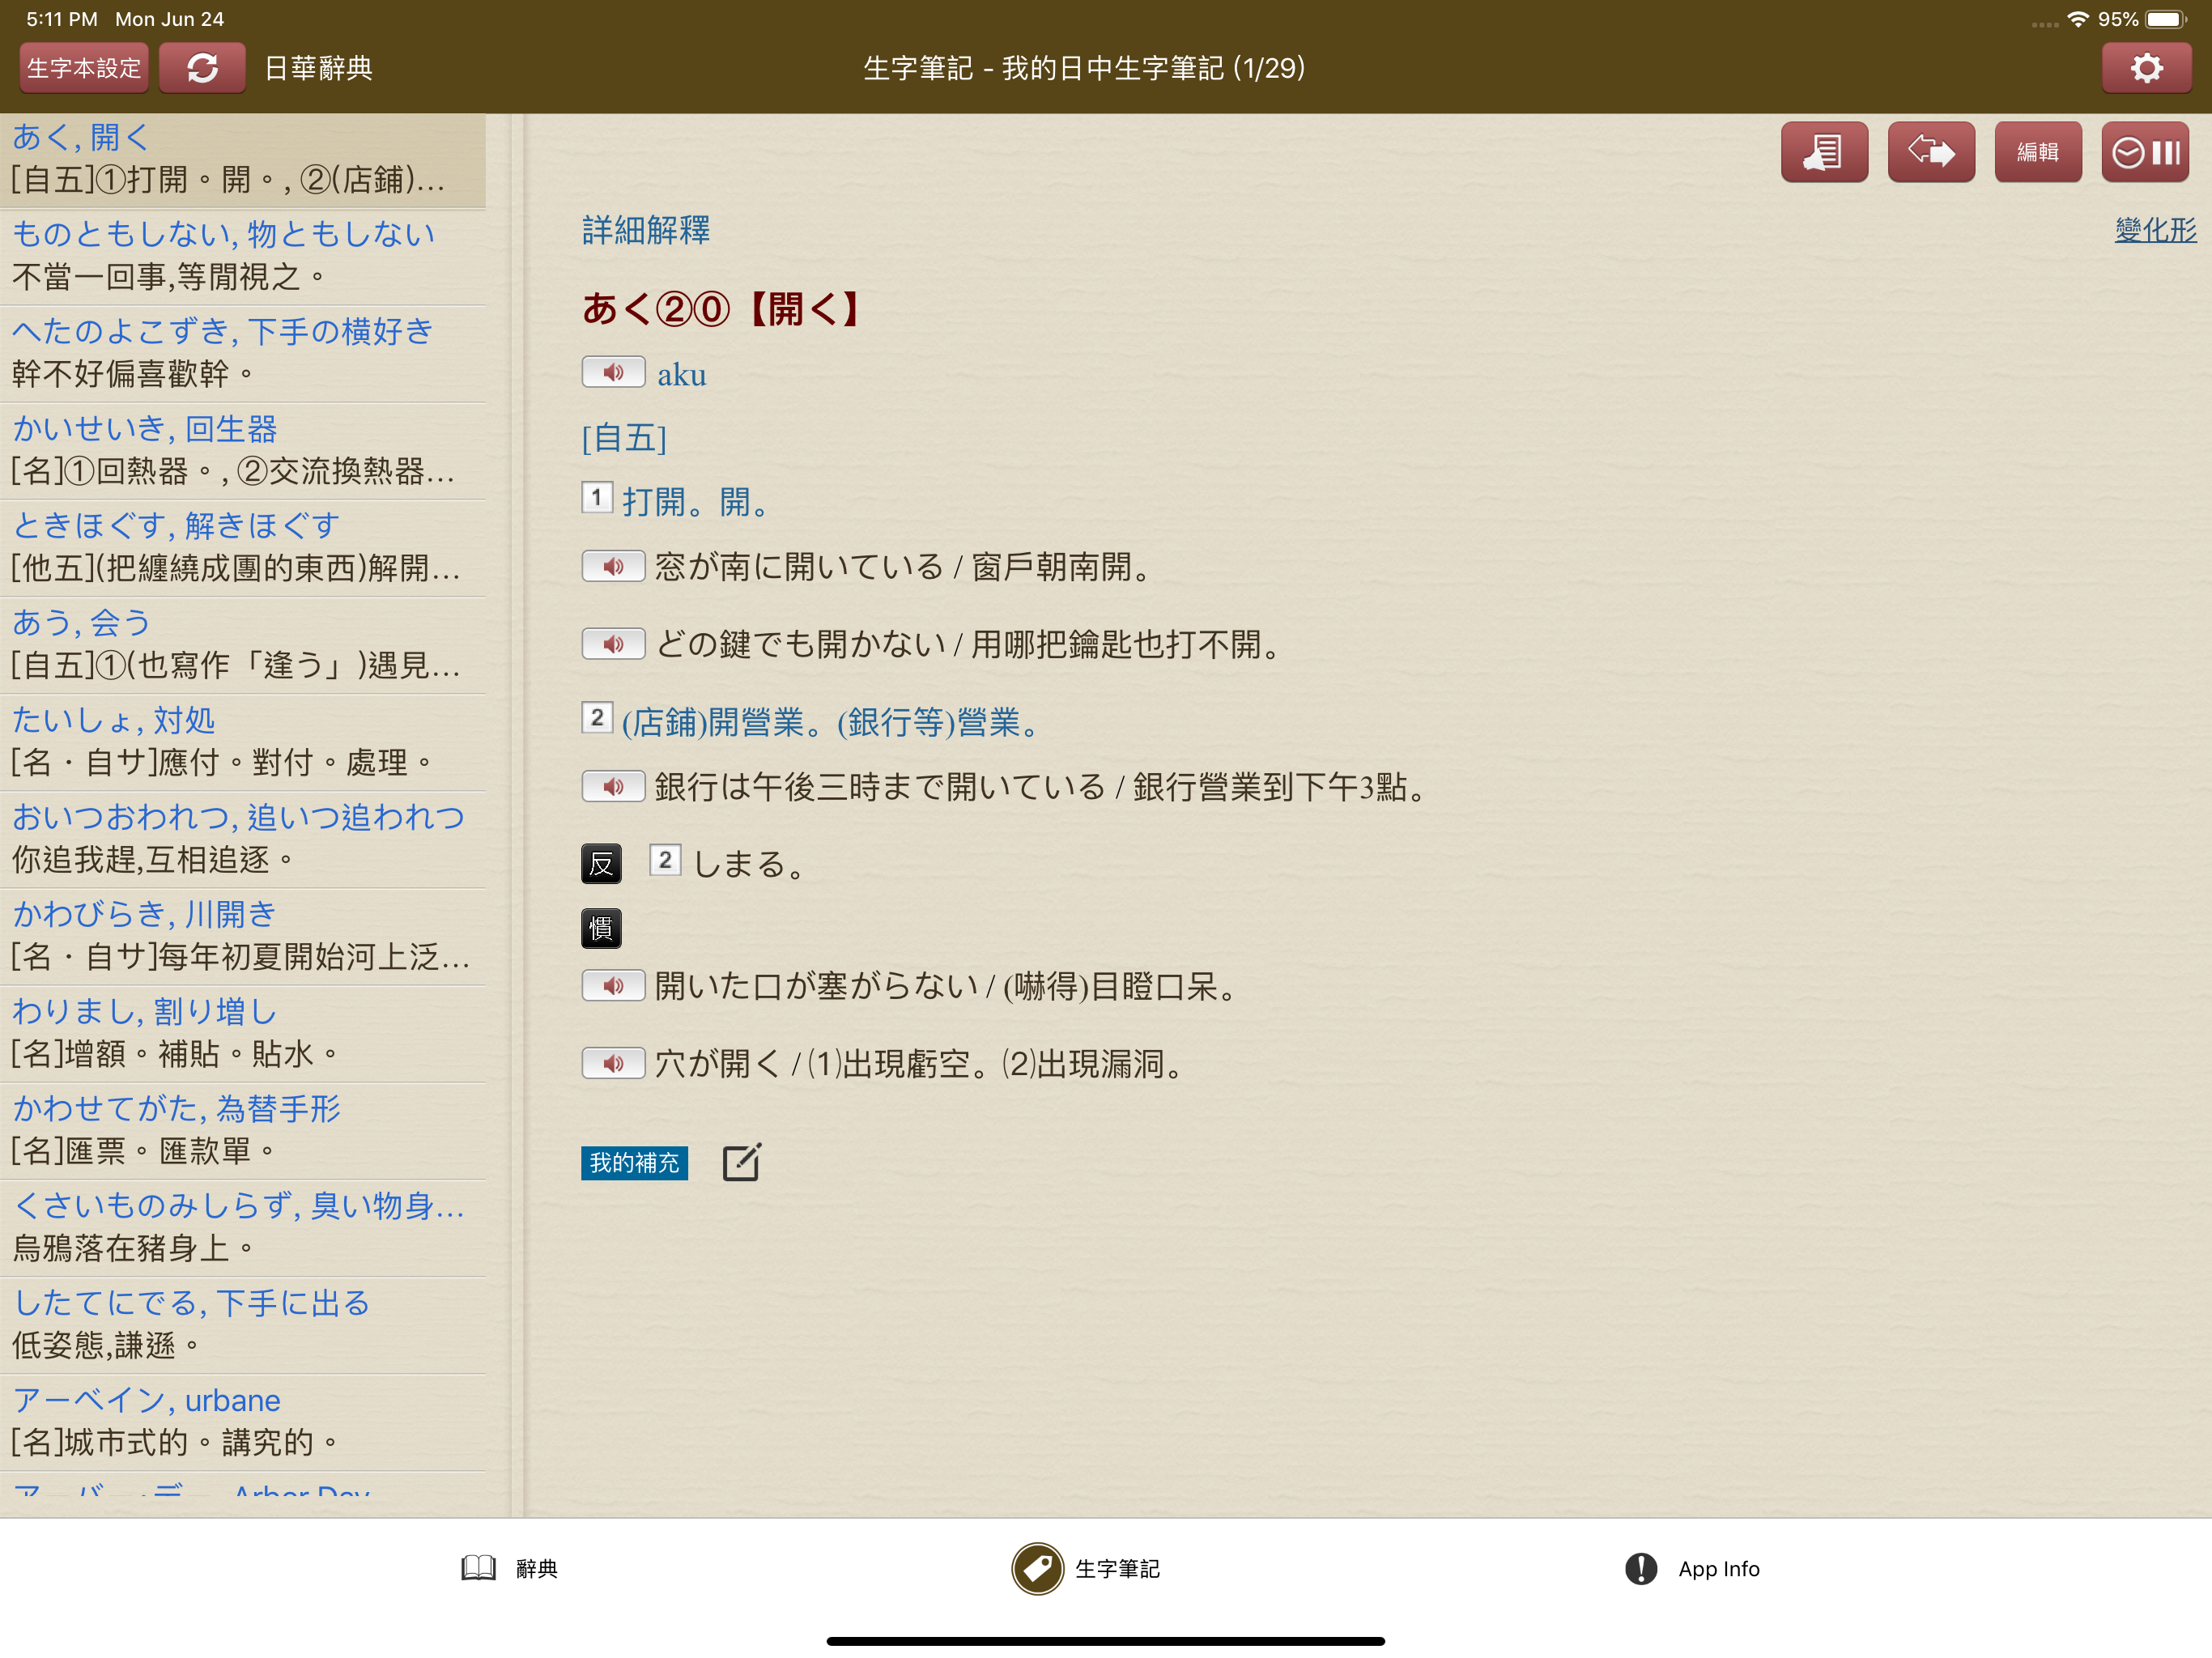Image resolution: width=2212 pixels, height=1658 pixels.
Task: Open the 生字本設定 vocabulary settings
Action: tap(84, 68)
